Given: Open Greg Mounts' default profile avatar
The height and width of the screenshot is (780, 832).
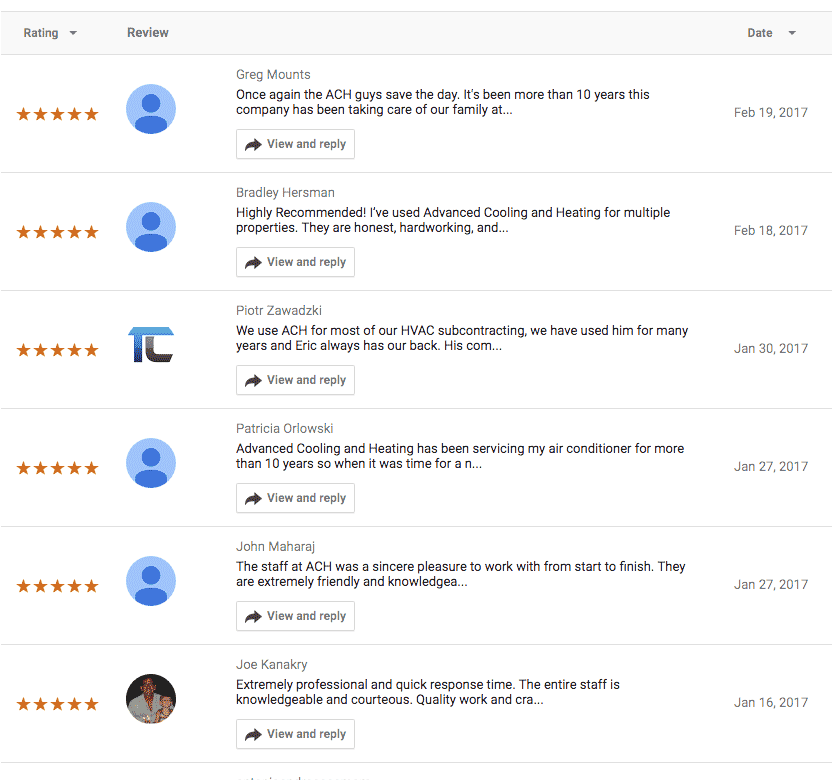Looking at the screenshot, I should 151,109.
